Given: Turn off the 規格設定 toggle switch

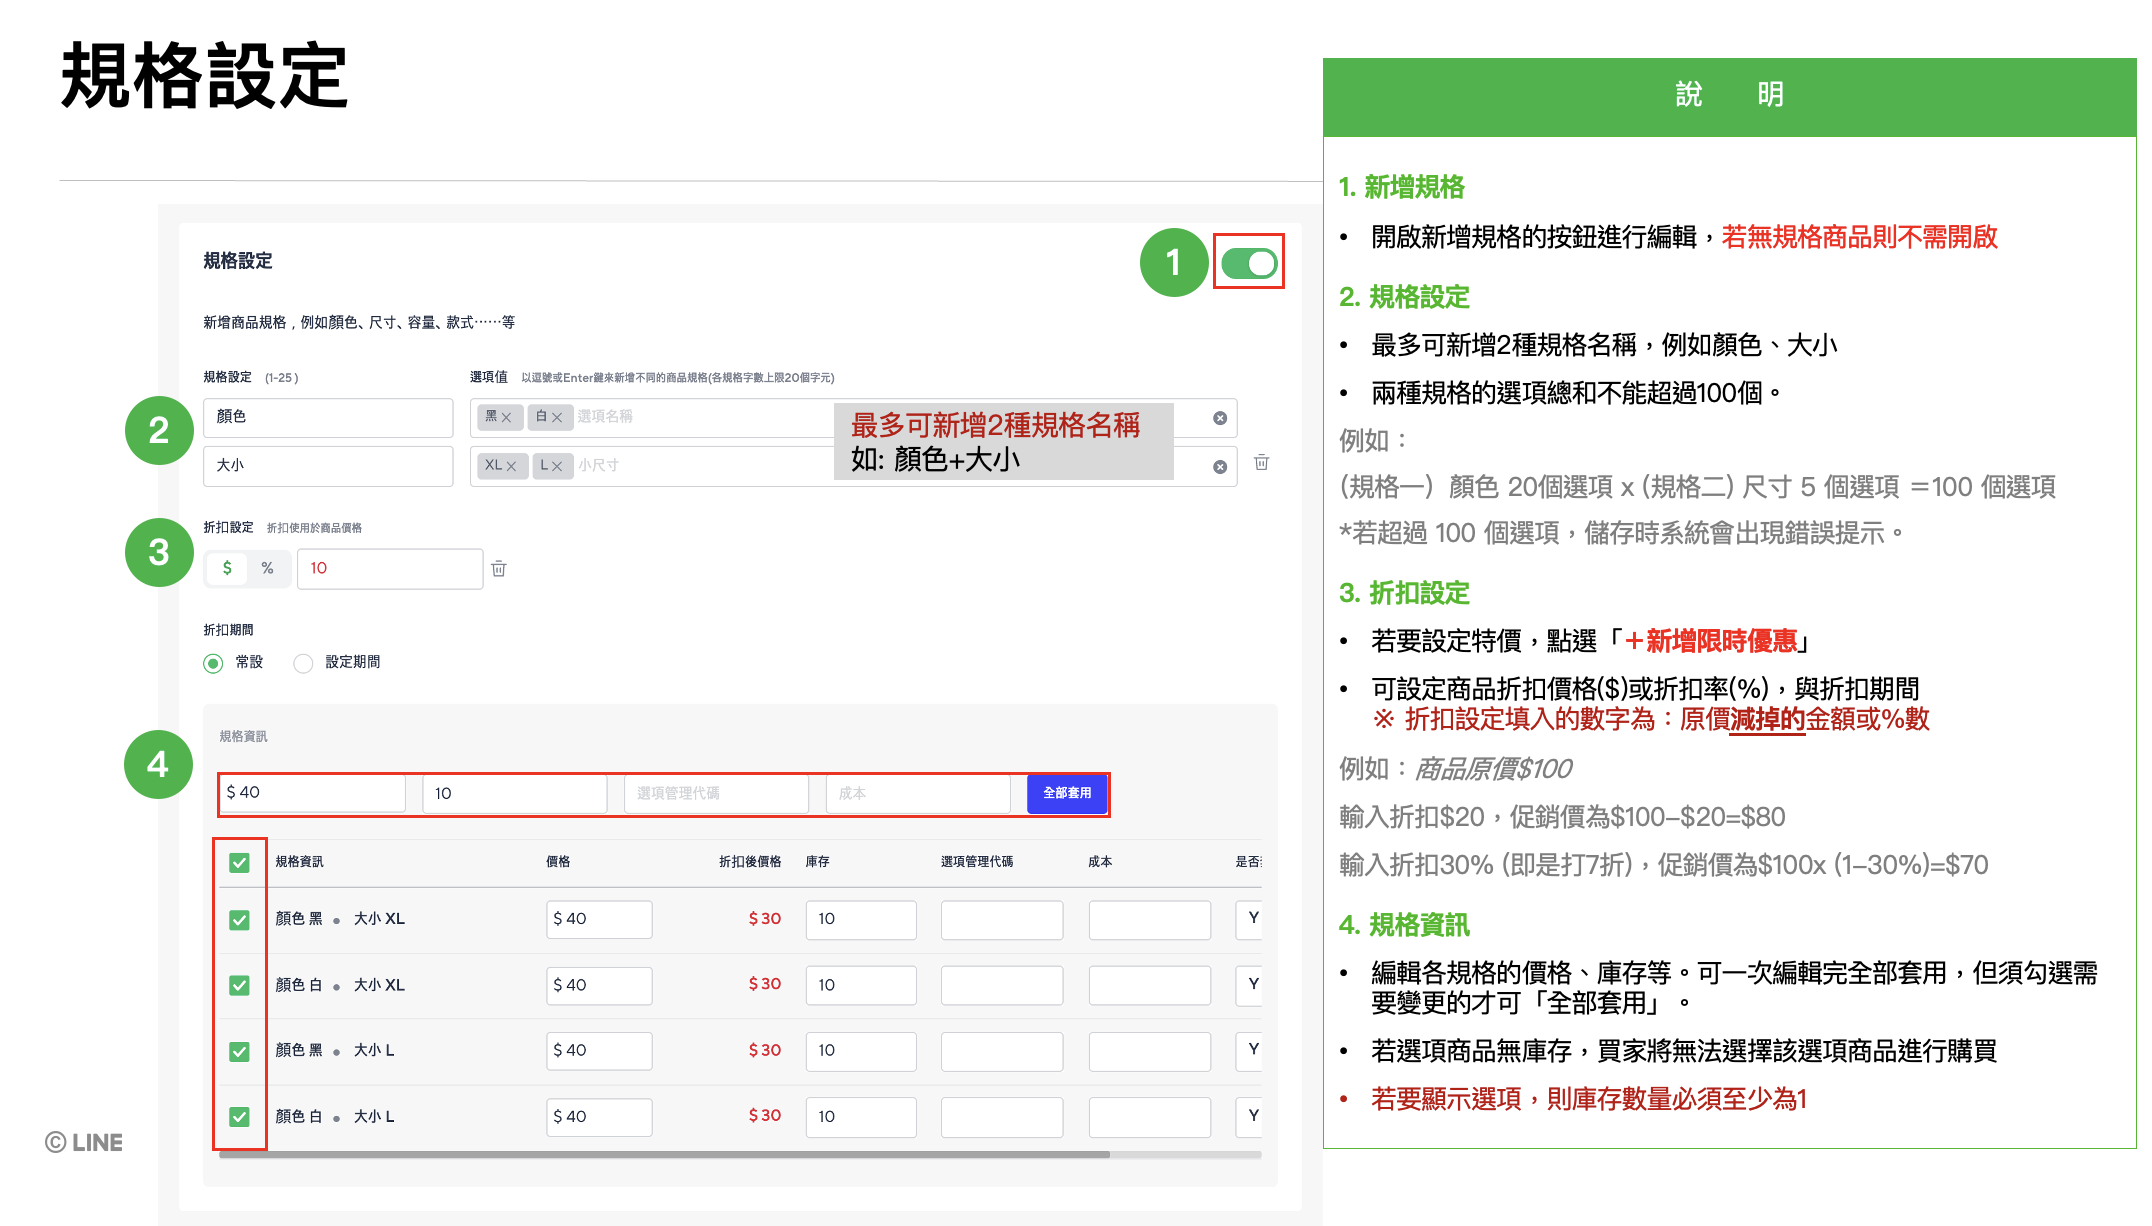Looking at the screenshot, I should (x=1248, y=262).
